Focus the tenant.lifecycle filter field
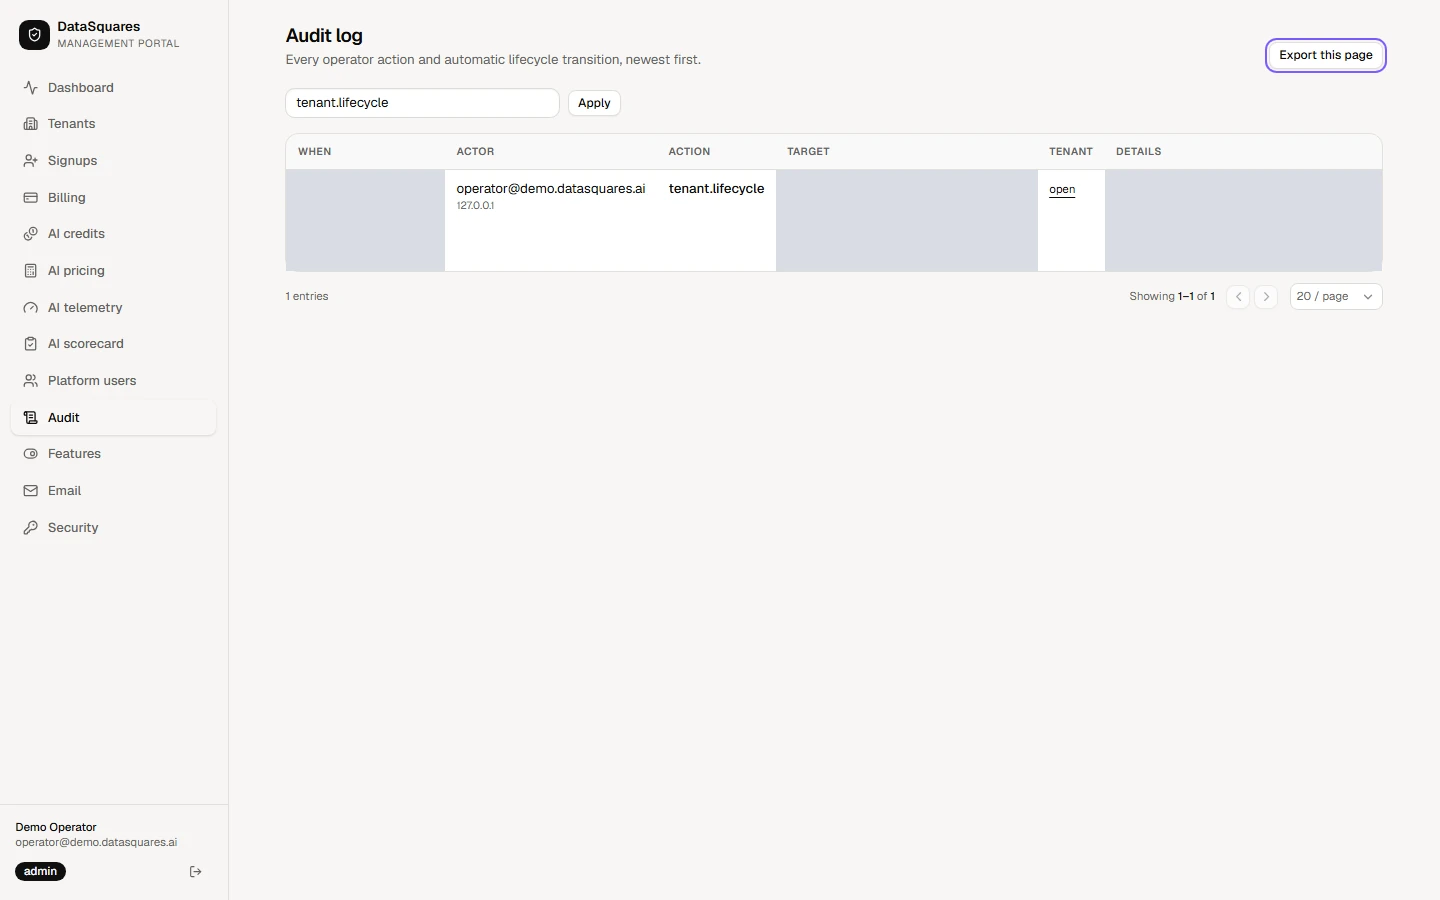1440x900 pixels. (x=422, y=103)
